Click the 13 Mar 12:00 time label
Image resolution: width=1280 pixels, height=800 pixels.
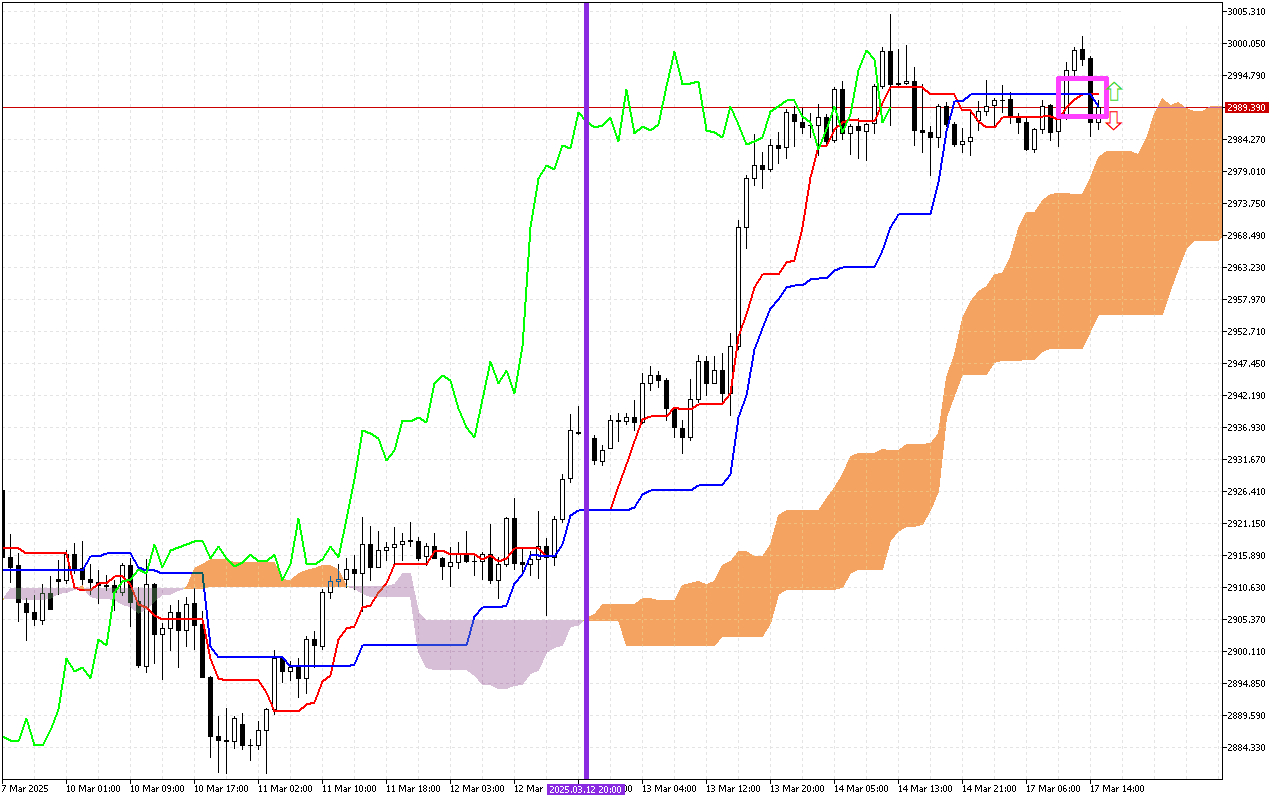point(735,789)
